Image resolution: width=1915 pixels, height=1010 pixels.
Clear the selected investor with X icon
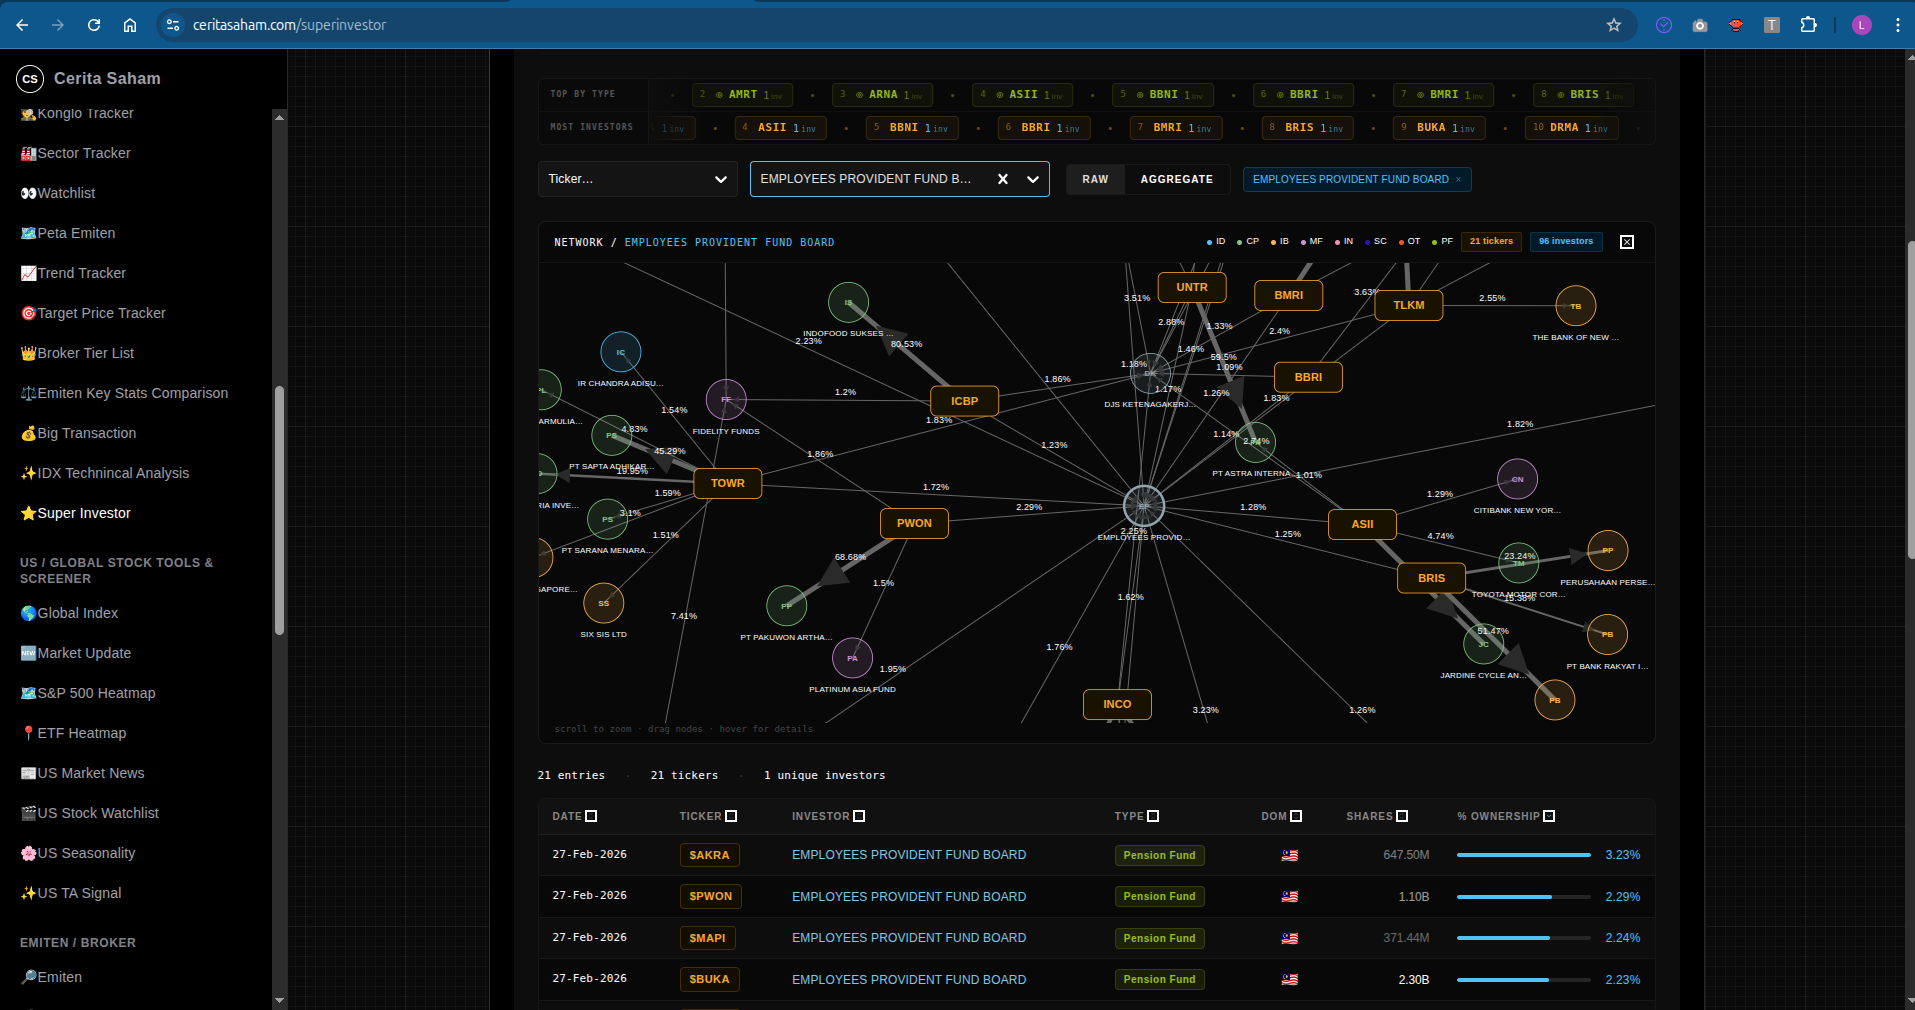pyautogui.click(x=1002, y=179)
